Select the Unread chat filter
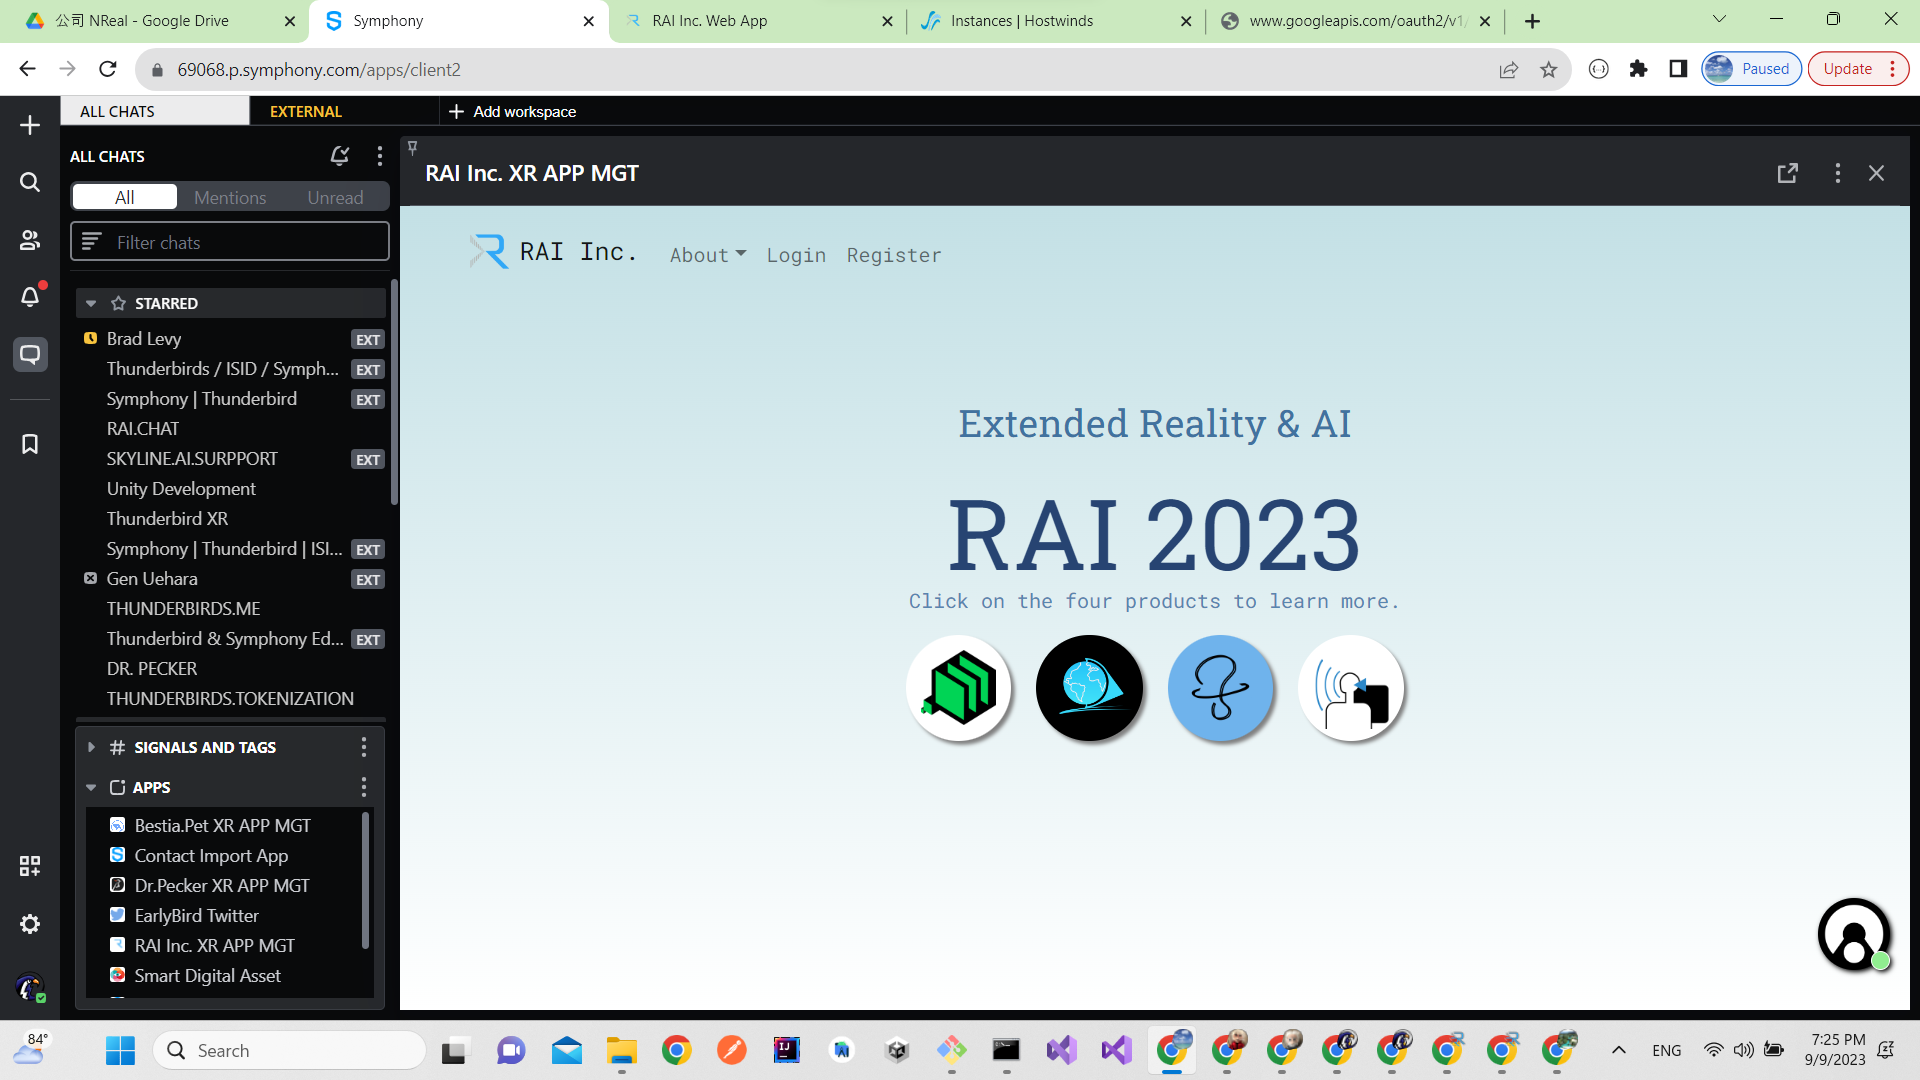 [x=335, y=197]
